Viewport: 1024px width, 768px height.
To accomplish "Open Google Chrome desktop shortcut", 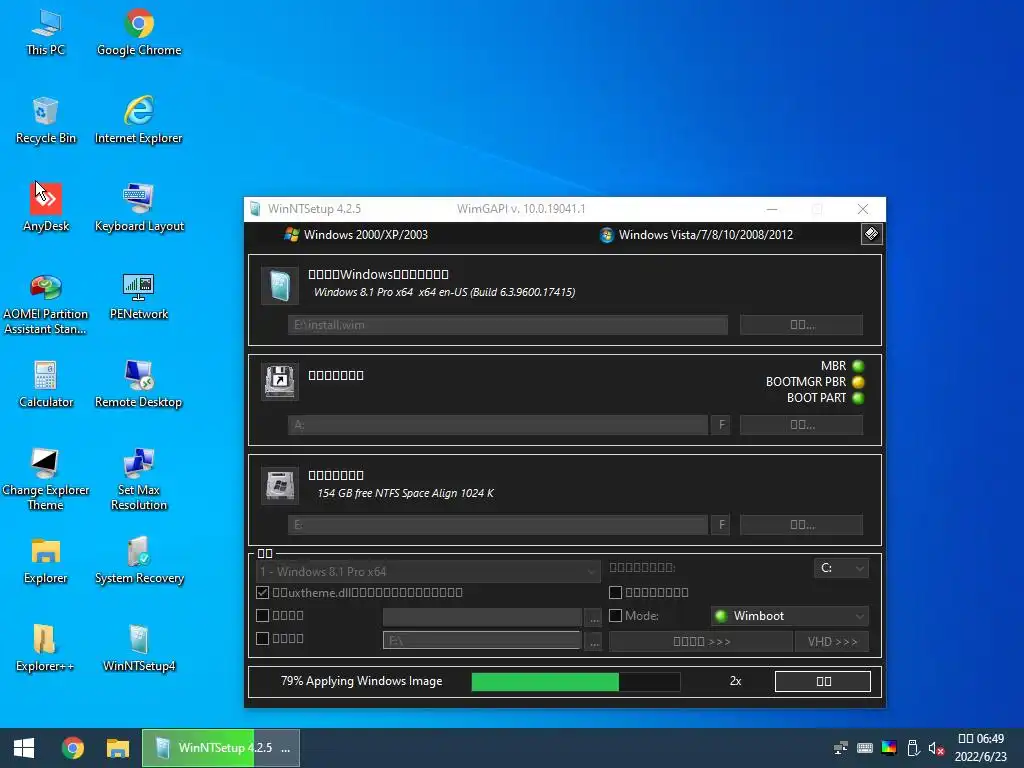I will click(138, 33).
